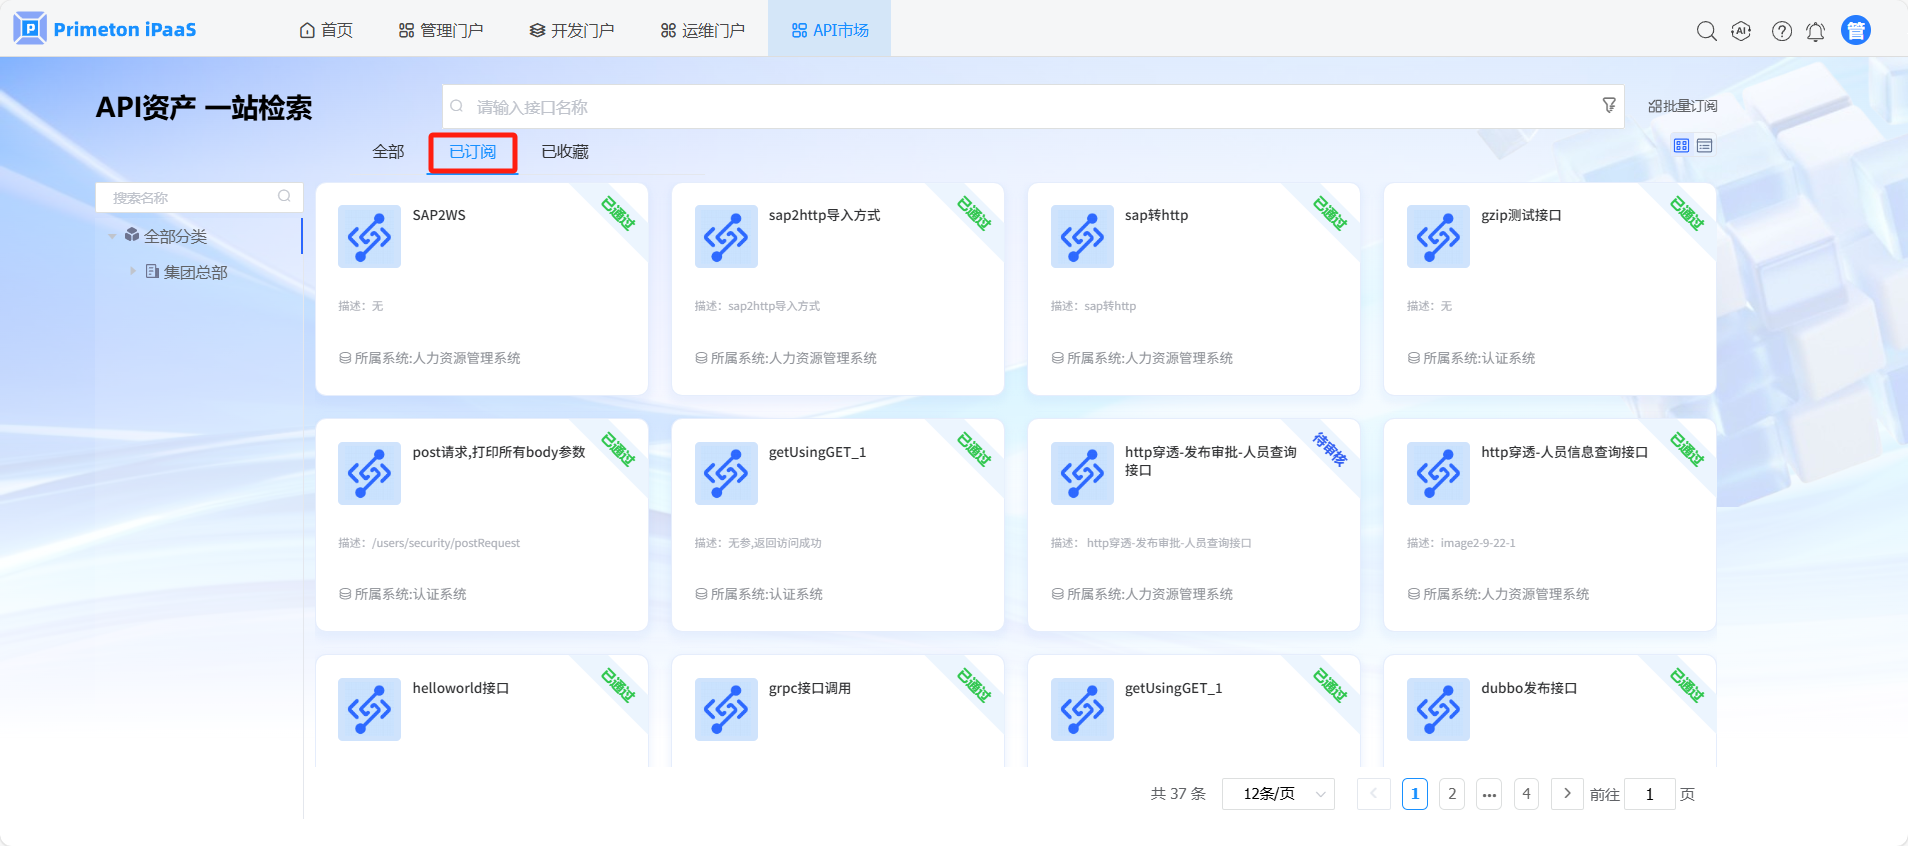Image resolution: width=1908 pixels, height=846 pixels.
Task: Click the user avatar icon
Action: (1855, 31)
